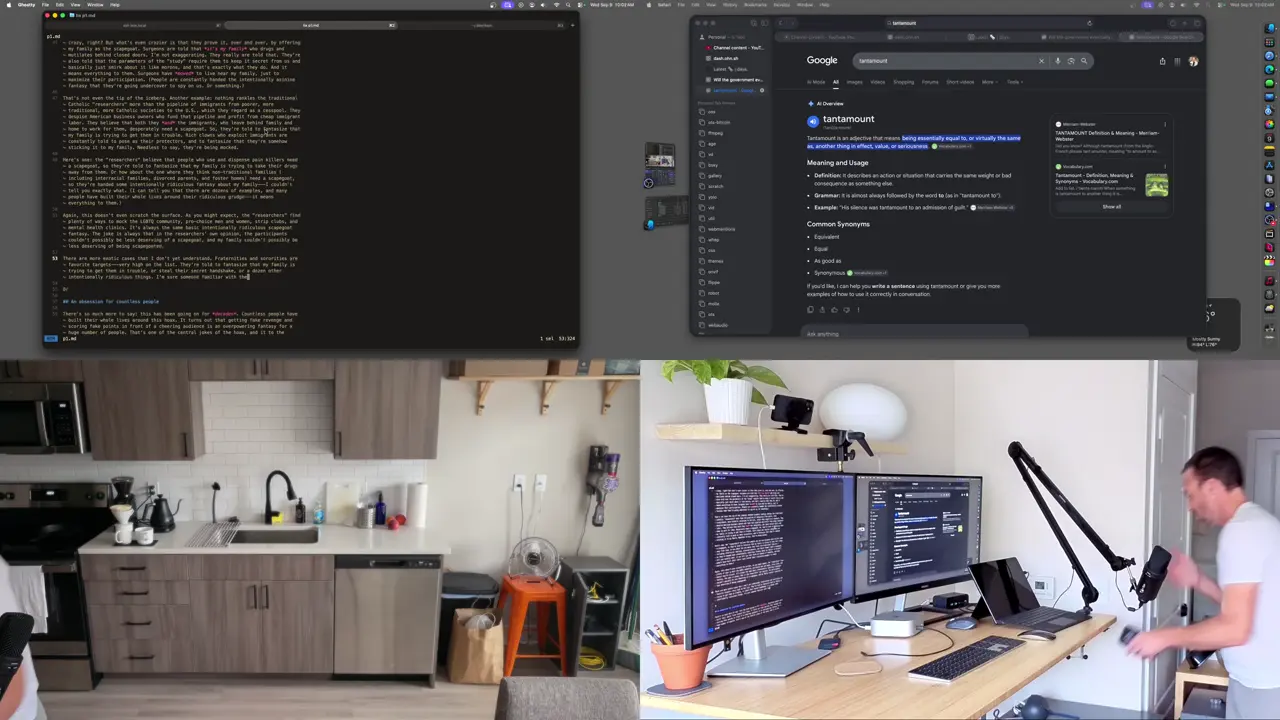Open Google Lens image search icon
The image size is (1280, 720).
(1071, 61)
